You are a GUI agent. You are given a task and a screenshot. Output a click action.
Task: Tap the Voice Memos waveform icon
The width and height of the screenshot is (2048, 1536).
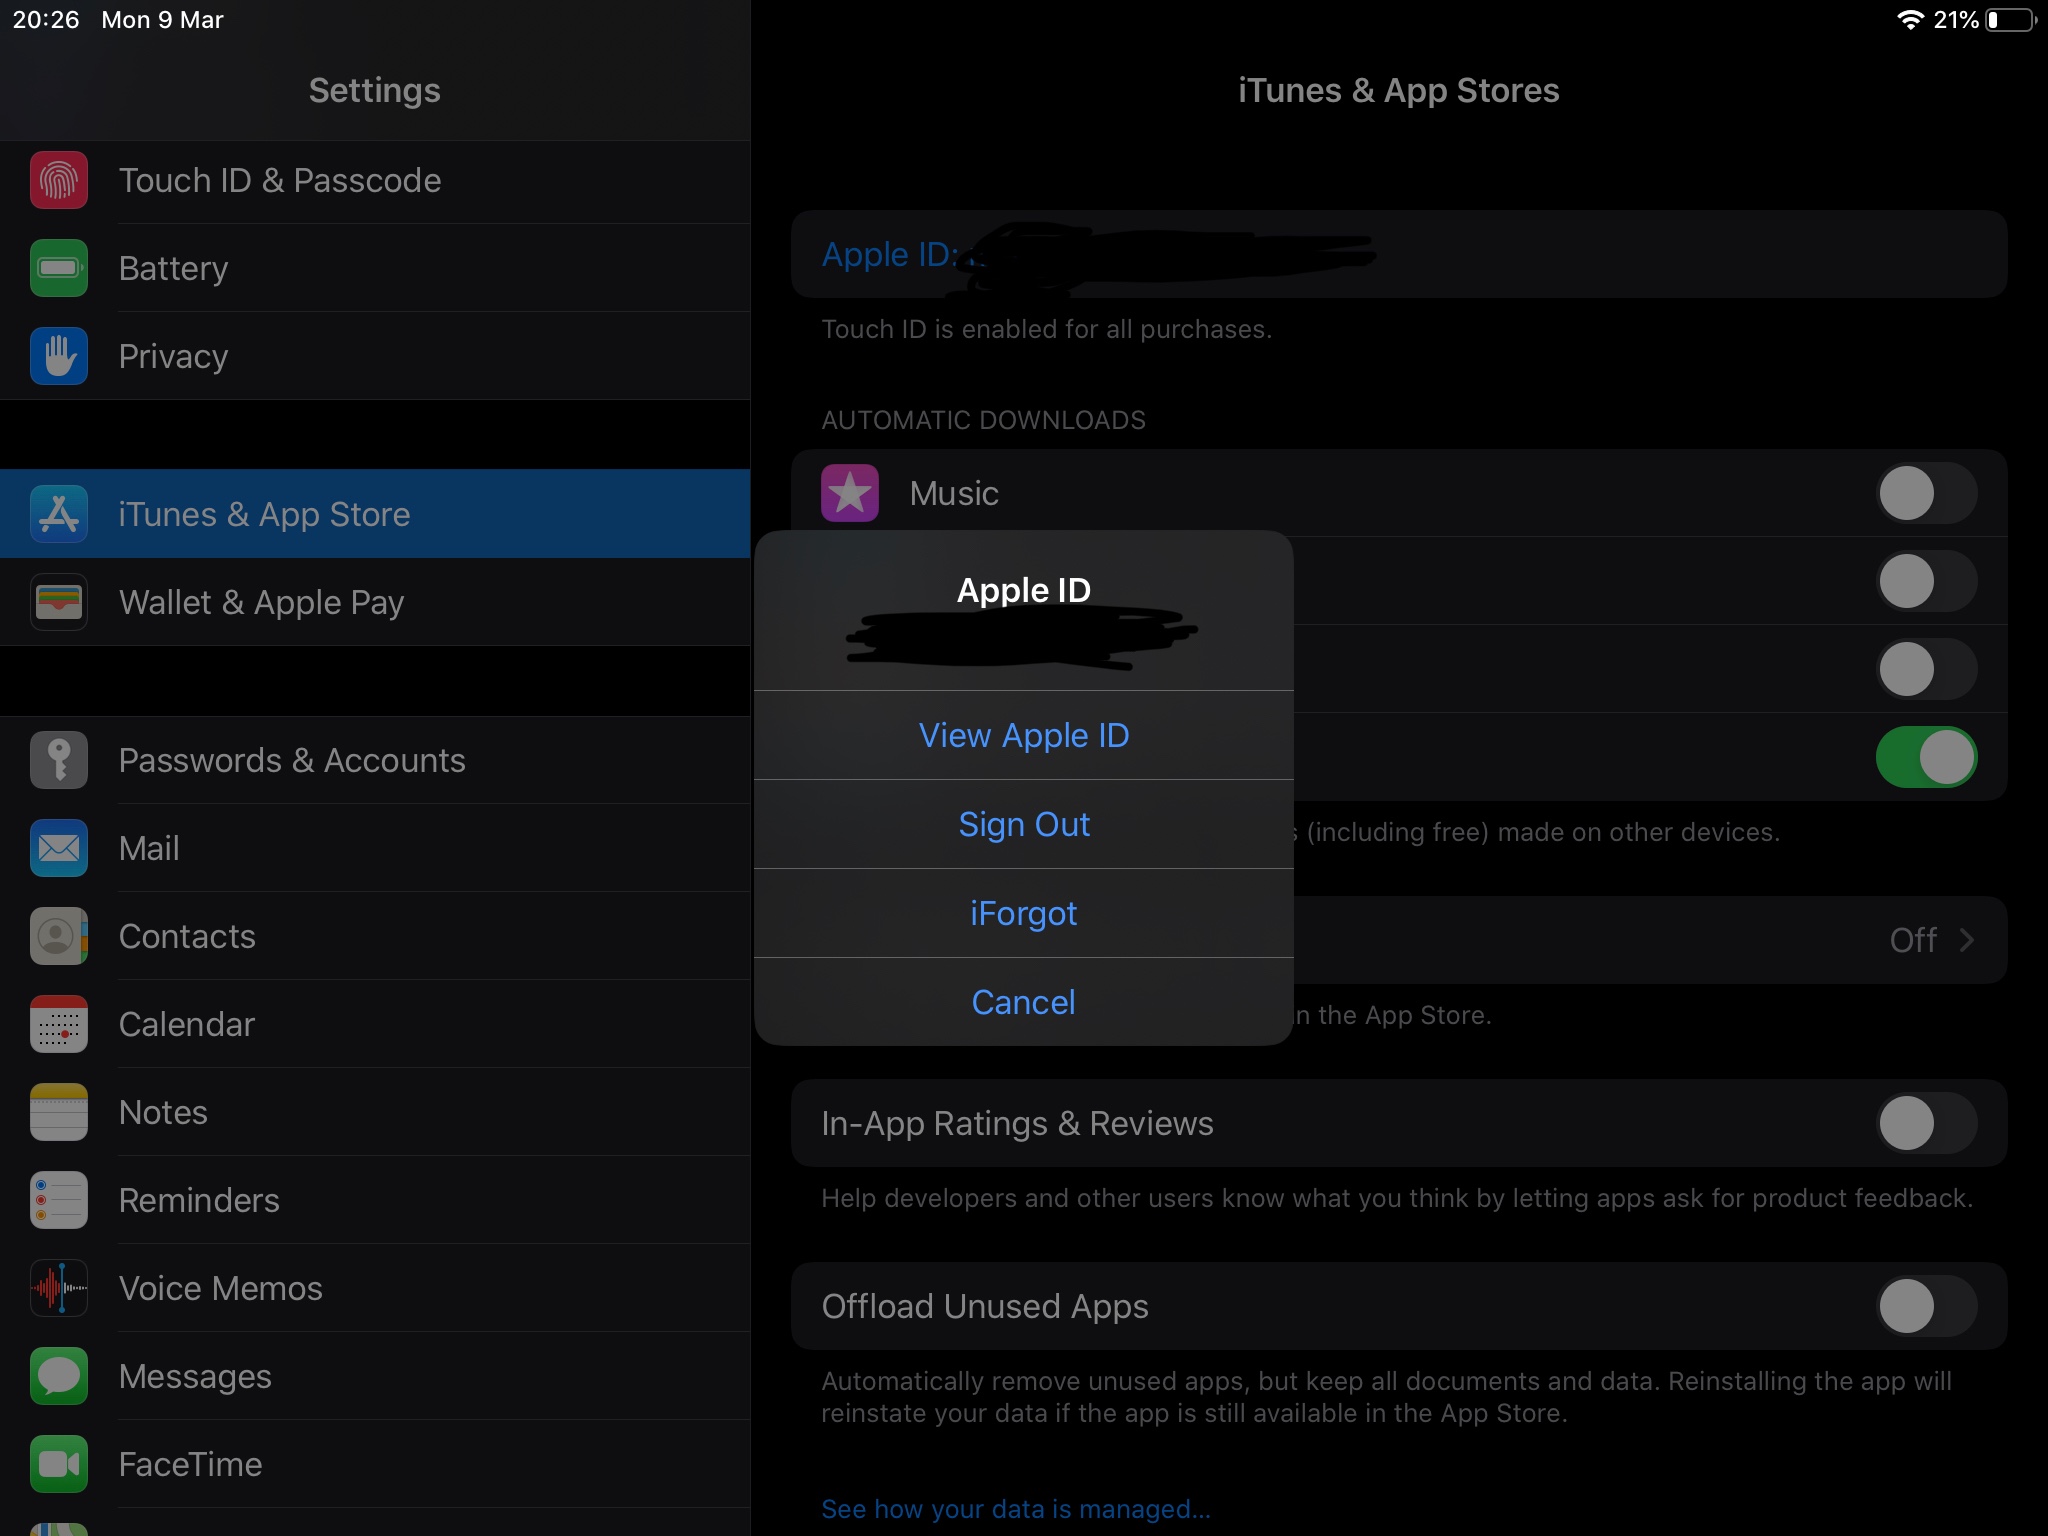[59, 1288]
